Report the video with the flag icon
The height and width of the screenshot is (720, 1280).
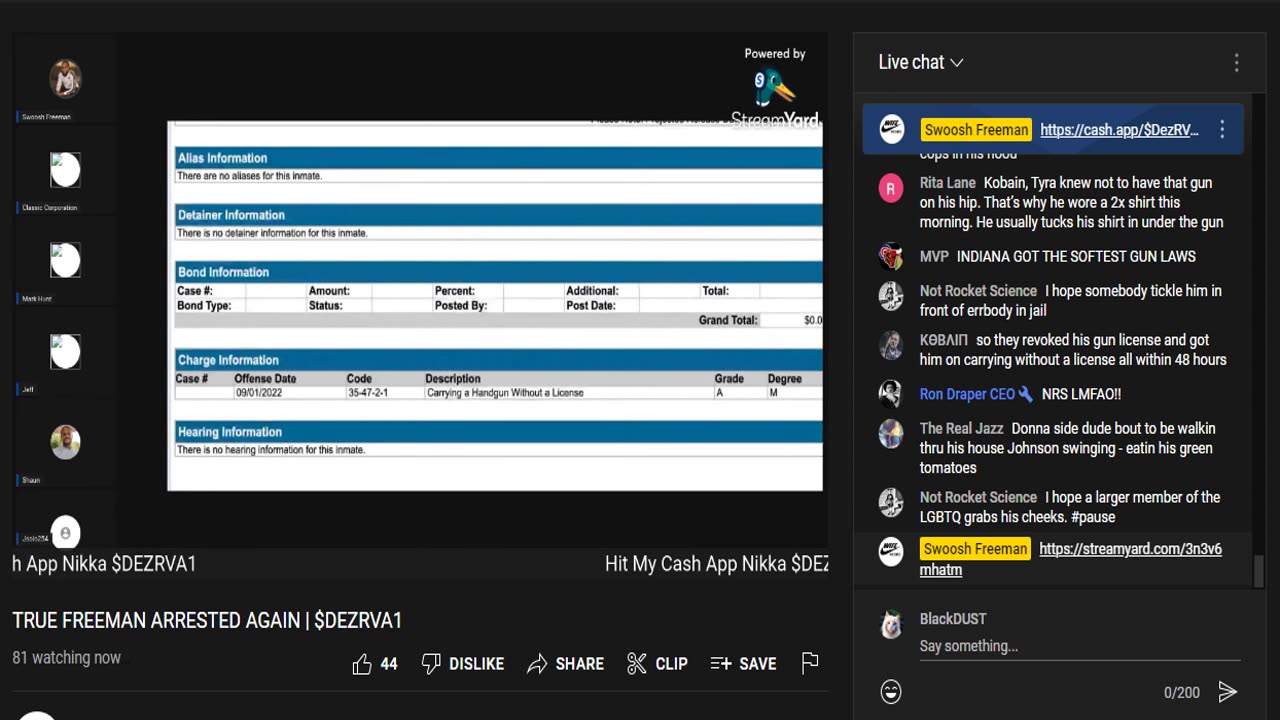tap(810, 663)
